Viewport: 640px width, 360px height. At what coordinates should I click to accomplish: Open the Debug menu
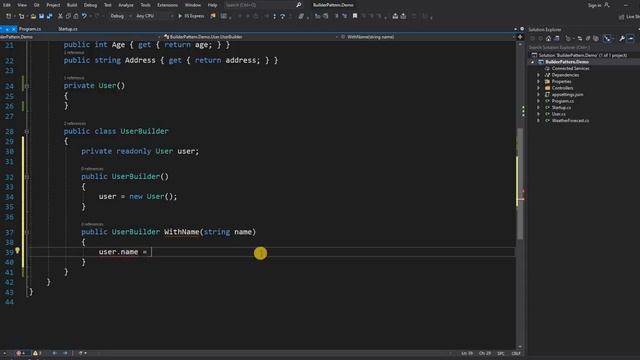[90, 5]
